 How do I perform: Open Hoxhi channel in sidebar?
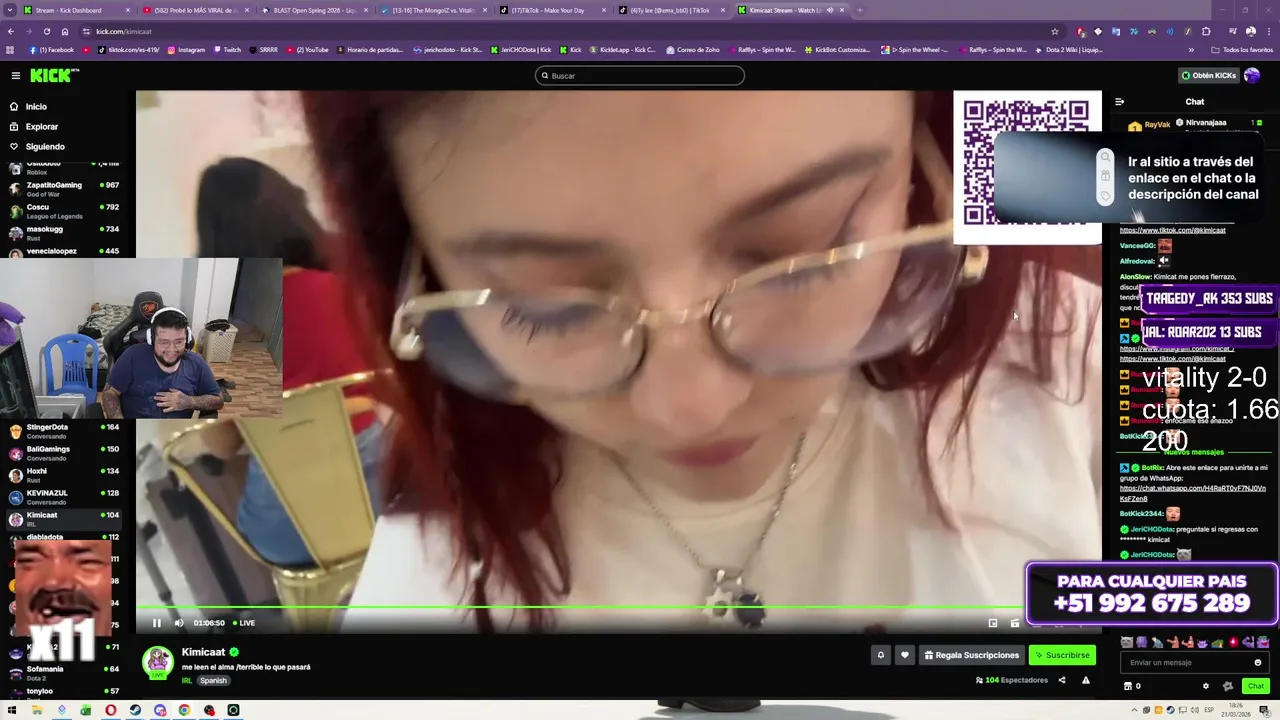65,475
